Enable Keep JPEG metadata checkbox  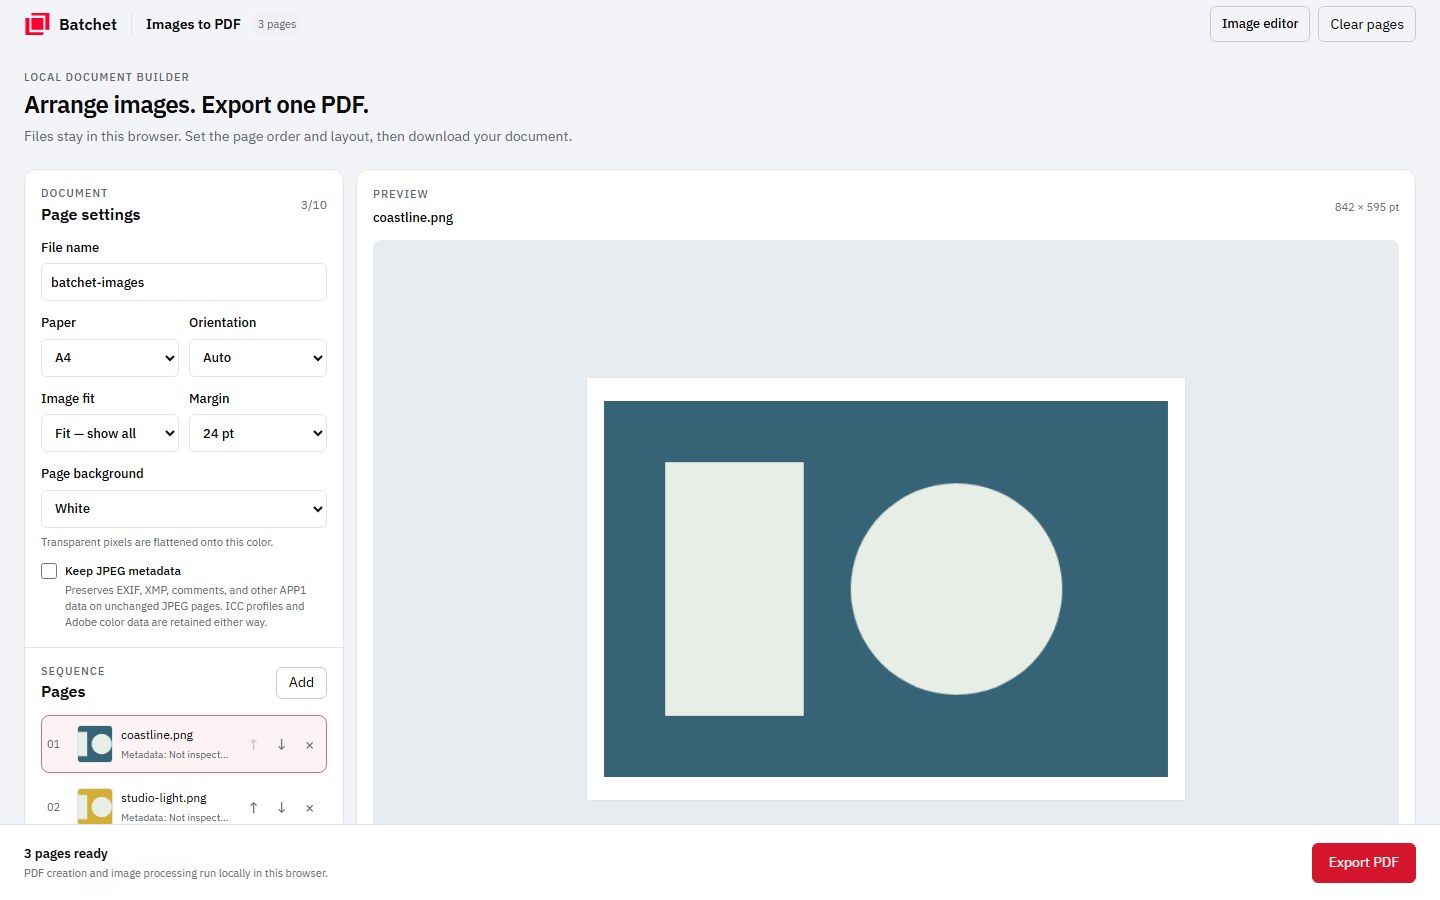click(x=49, y=571)
